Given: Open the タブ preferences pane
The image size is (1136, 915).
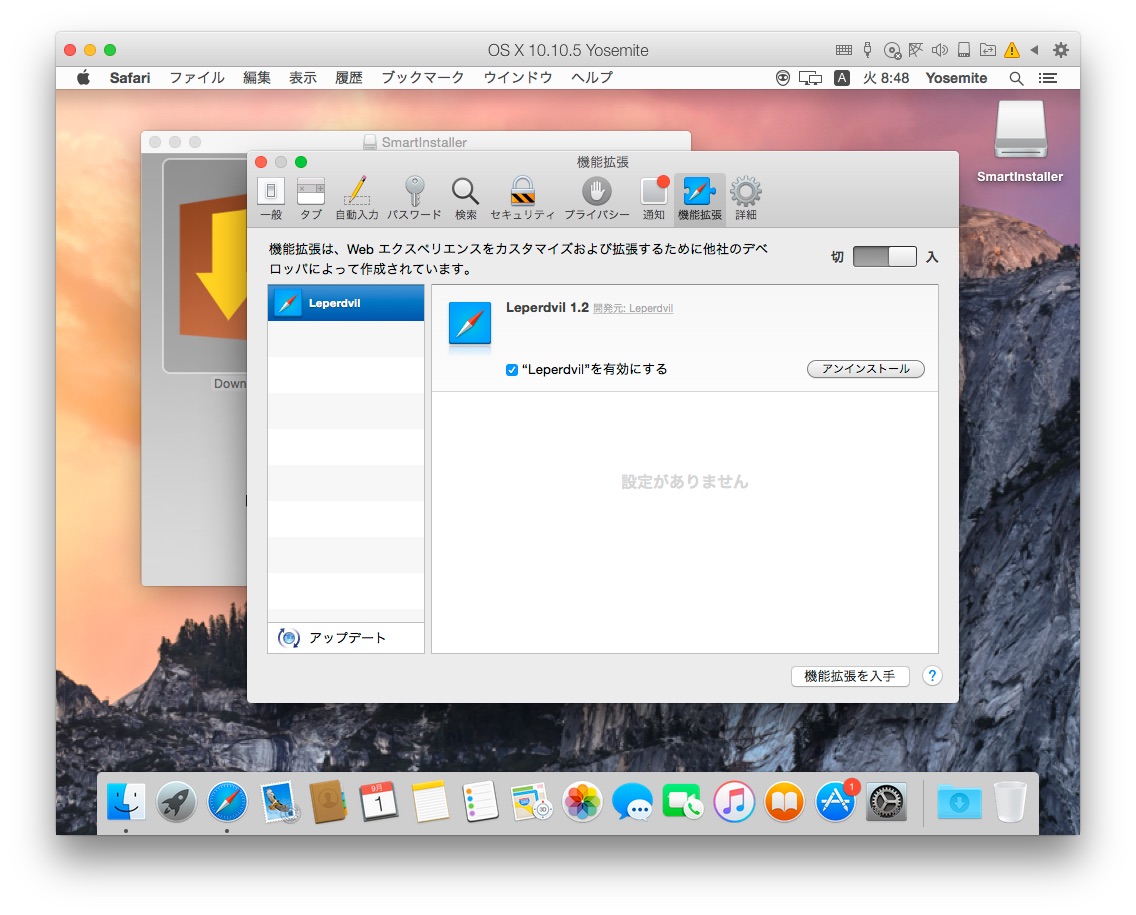Looking at the screenshot, I should point(311,199).
